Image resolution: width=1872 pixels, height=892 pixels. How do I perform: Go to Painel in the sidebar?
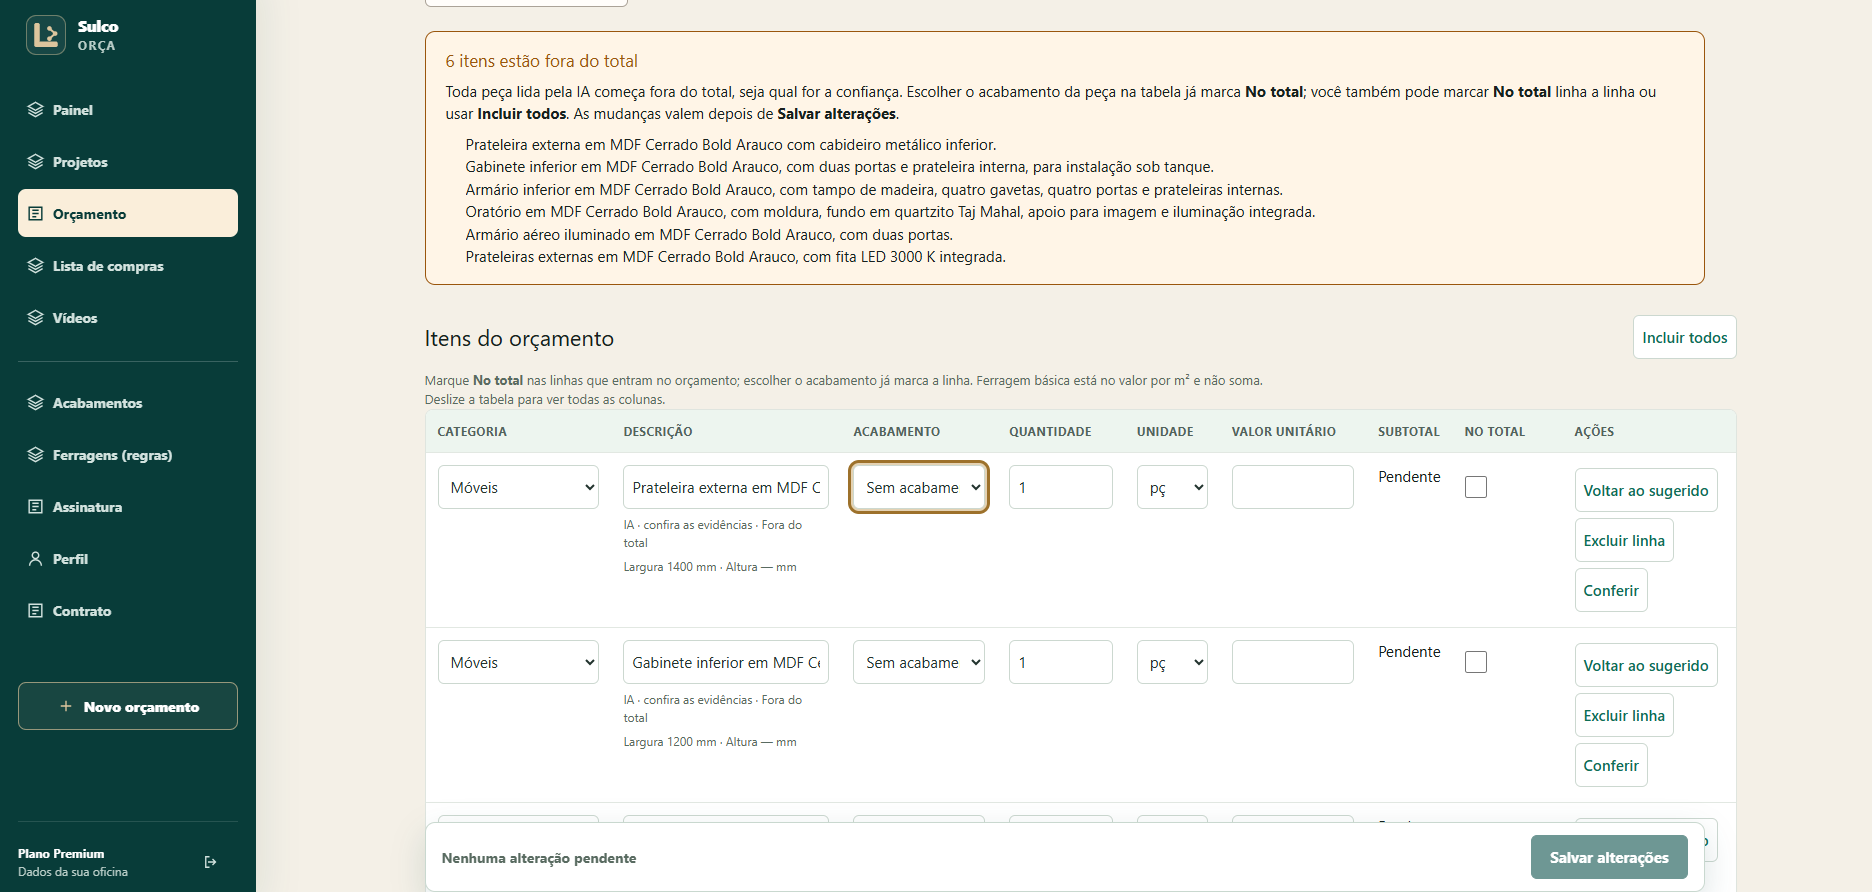point(128,110)
